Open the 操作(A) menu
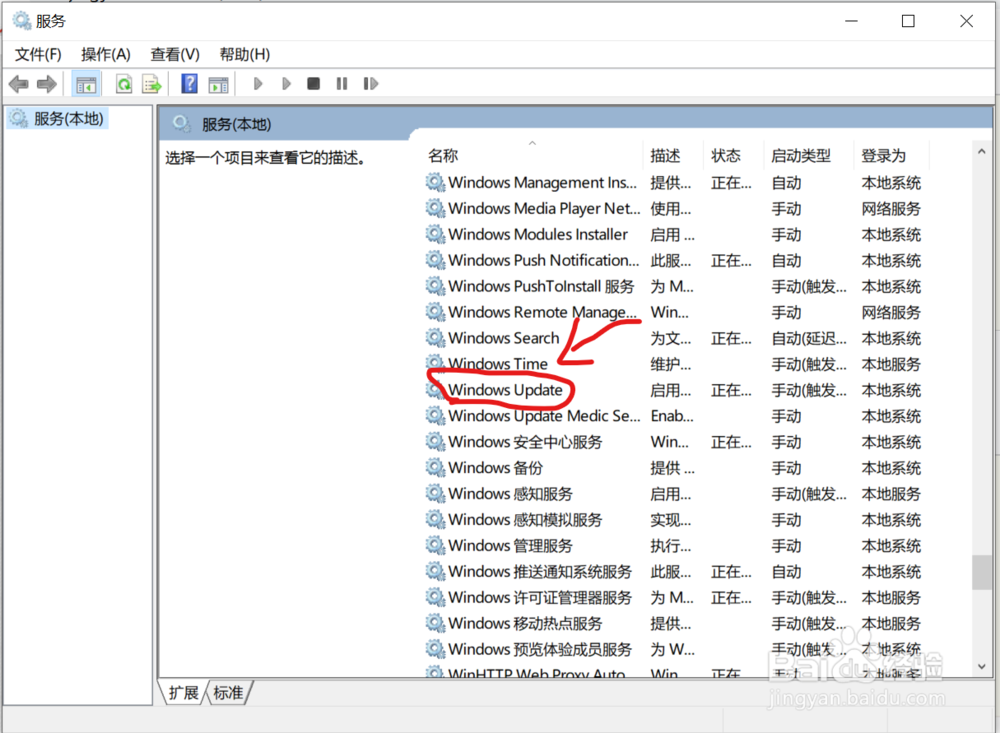The image size is (1000, 733). pos(105,54)
